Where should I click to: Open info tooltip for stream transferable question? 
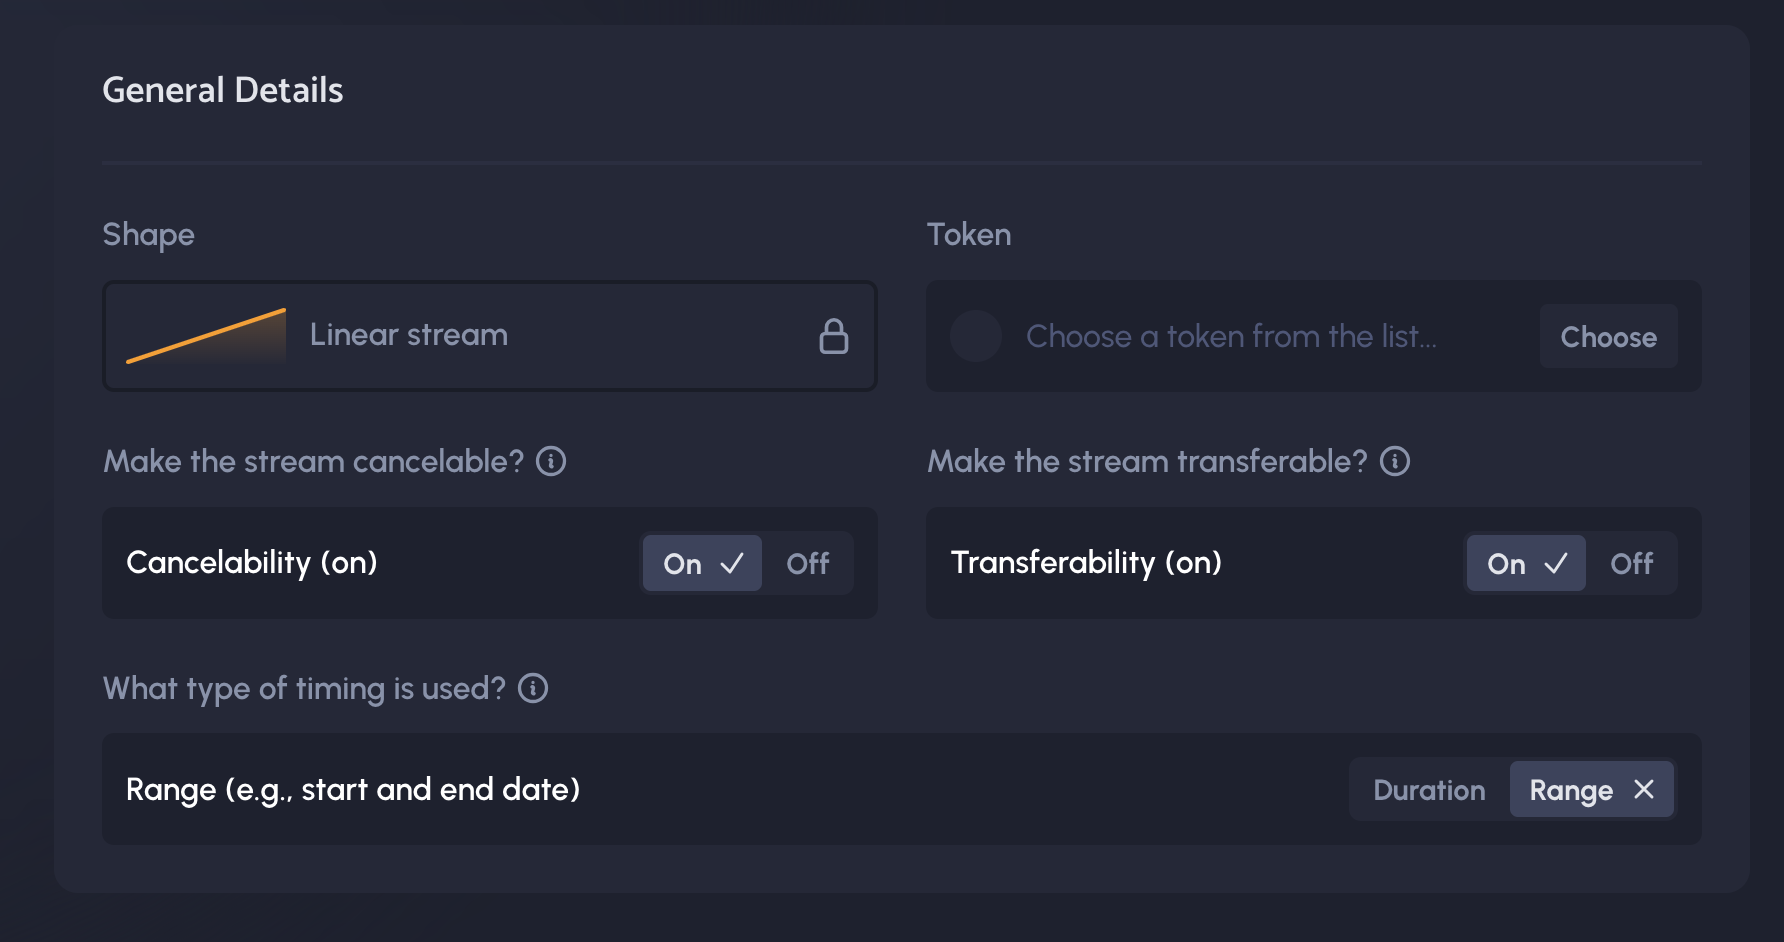pos(1395,461)
